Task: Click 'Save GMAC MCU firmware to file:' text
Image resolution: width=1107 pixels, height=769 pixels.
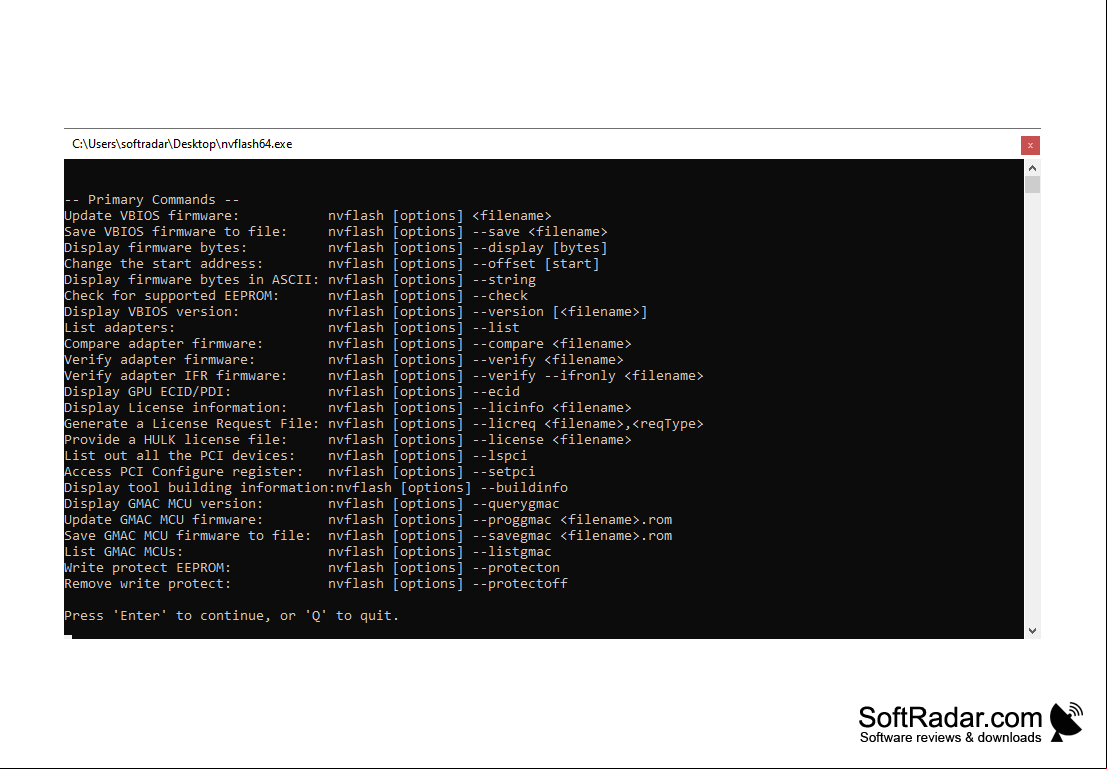Action: coord(188,536)
